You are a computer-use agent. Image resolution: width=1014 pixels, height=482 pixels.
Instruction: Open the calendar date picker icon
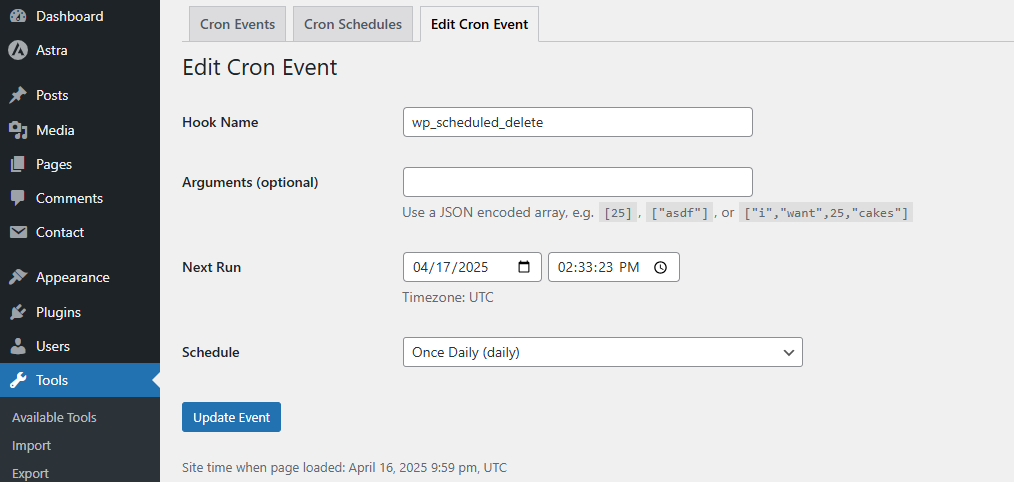click(524, 267)
